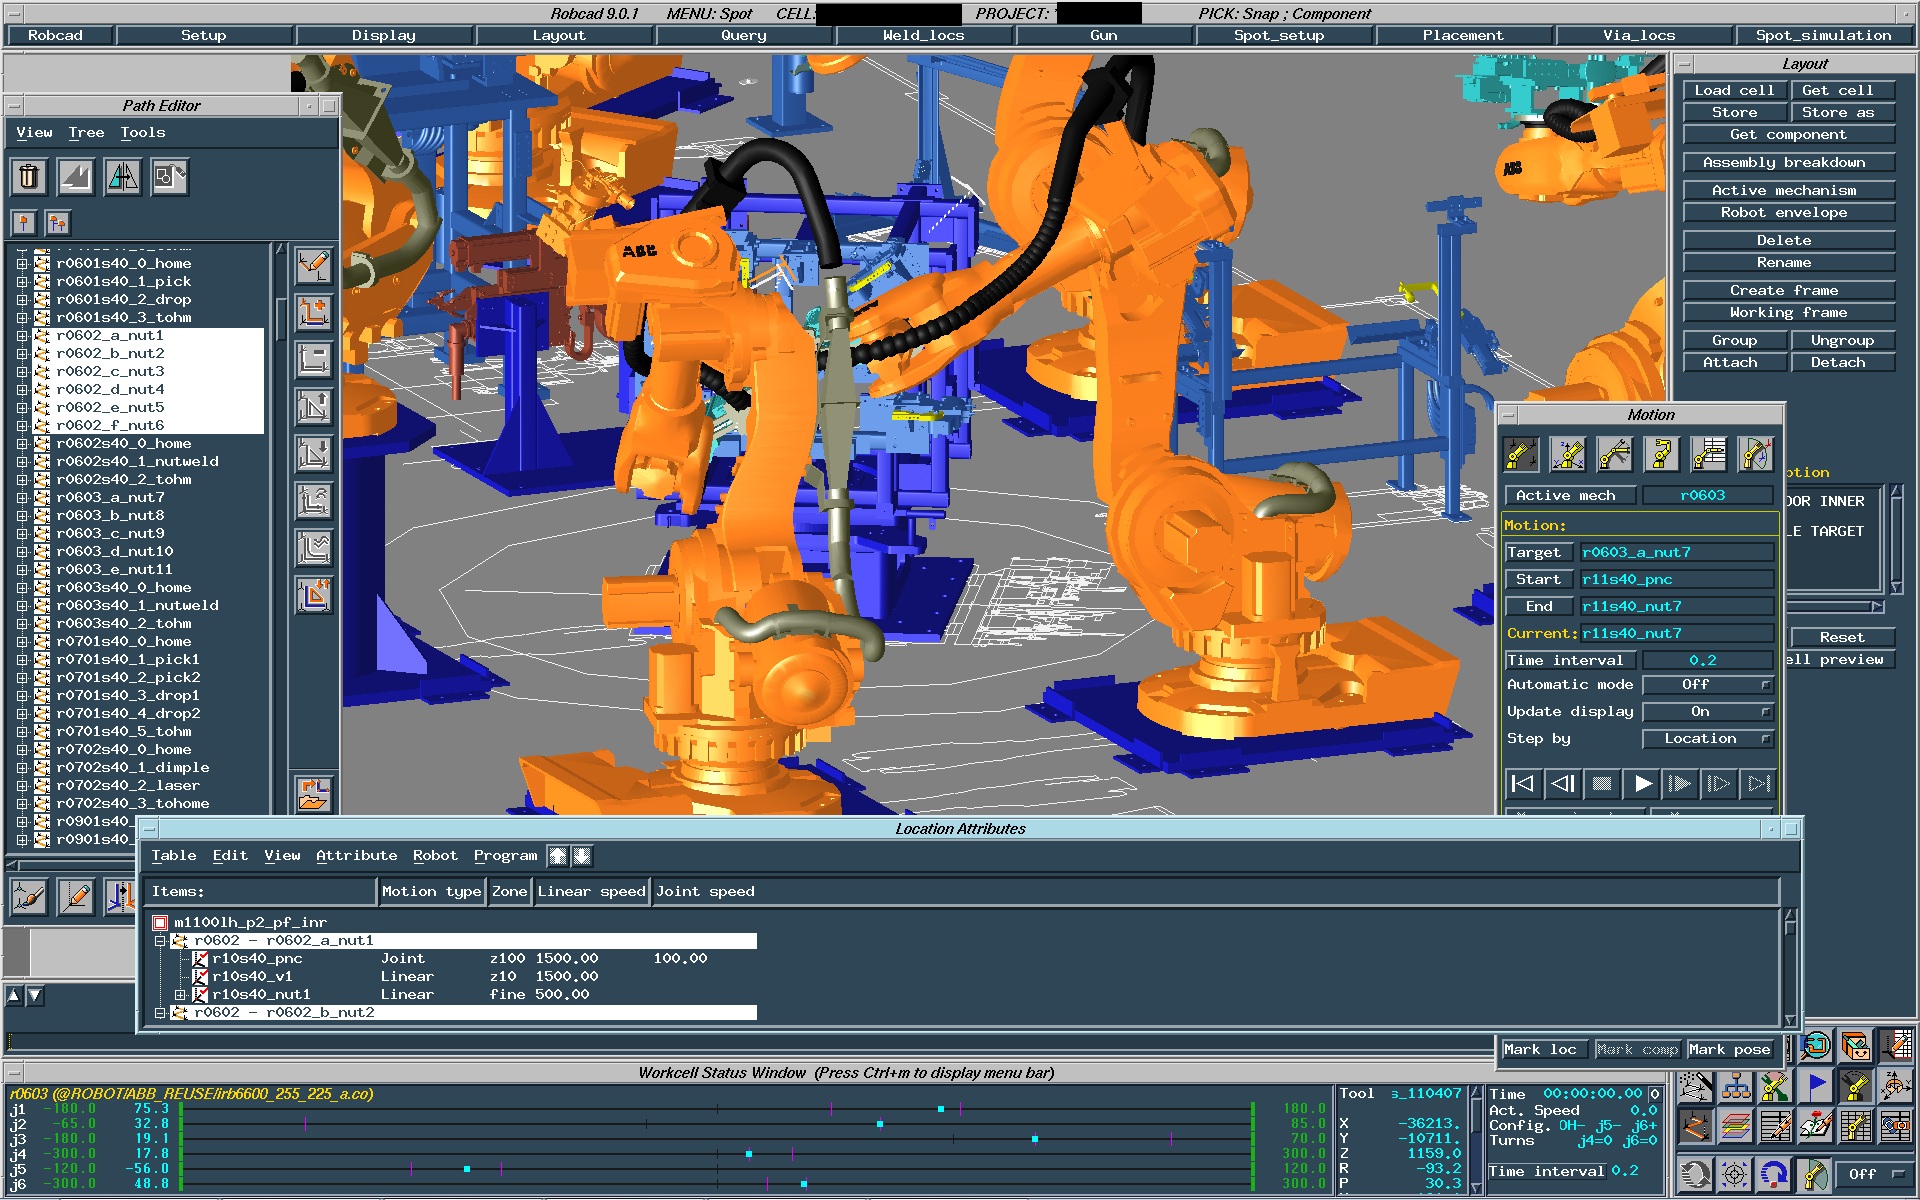The width and height of the screenshot is (1920, 1200).
Task: Stop the motion simulation
Action: click(x=1602, y=784)
